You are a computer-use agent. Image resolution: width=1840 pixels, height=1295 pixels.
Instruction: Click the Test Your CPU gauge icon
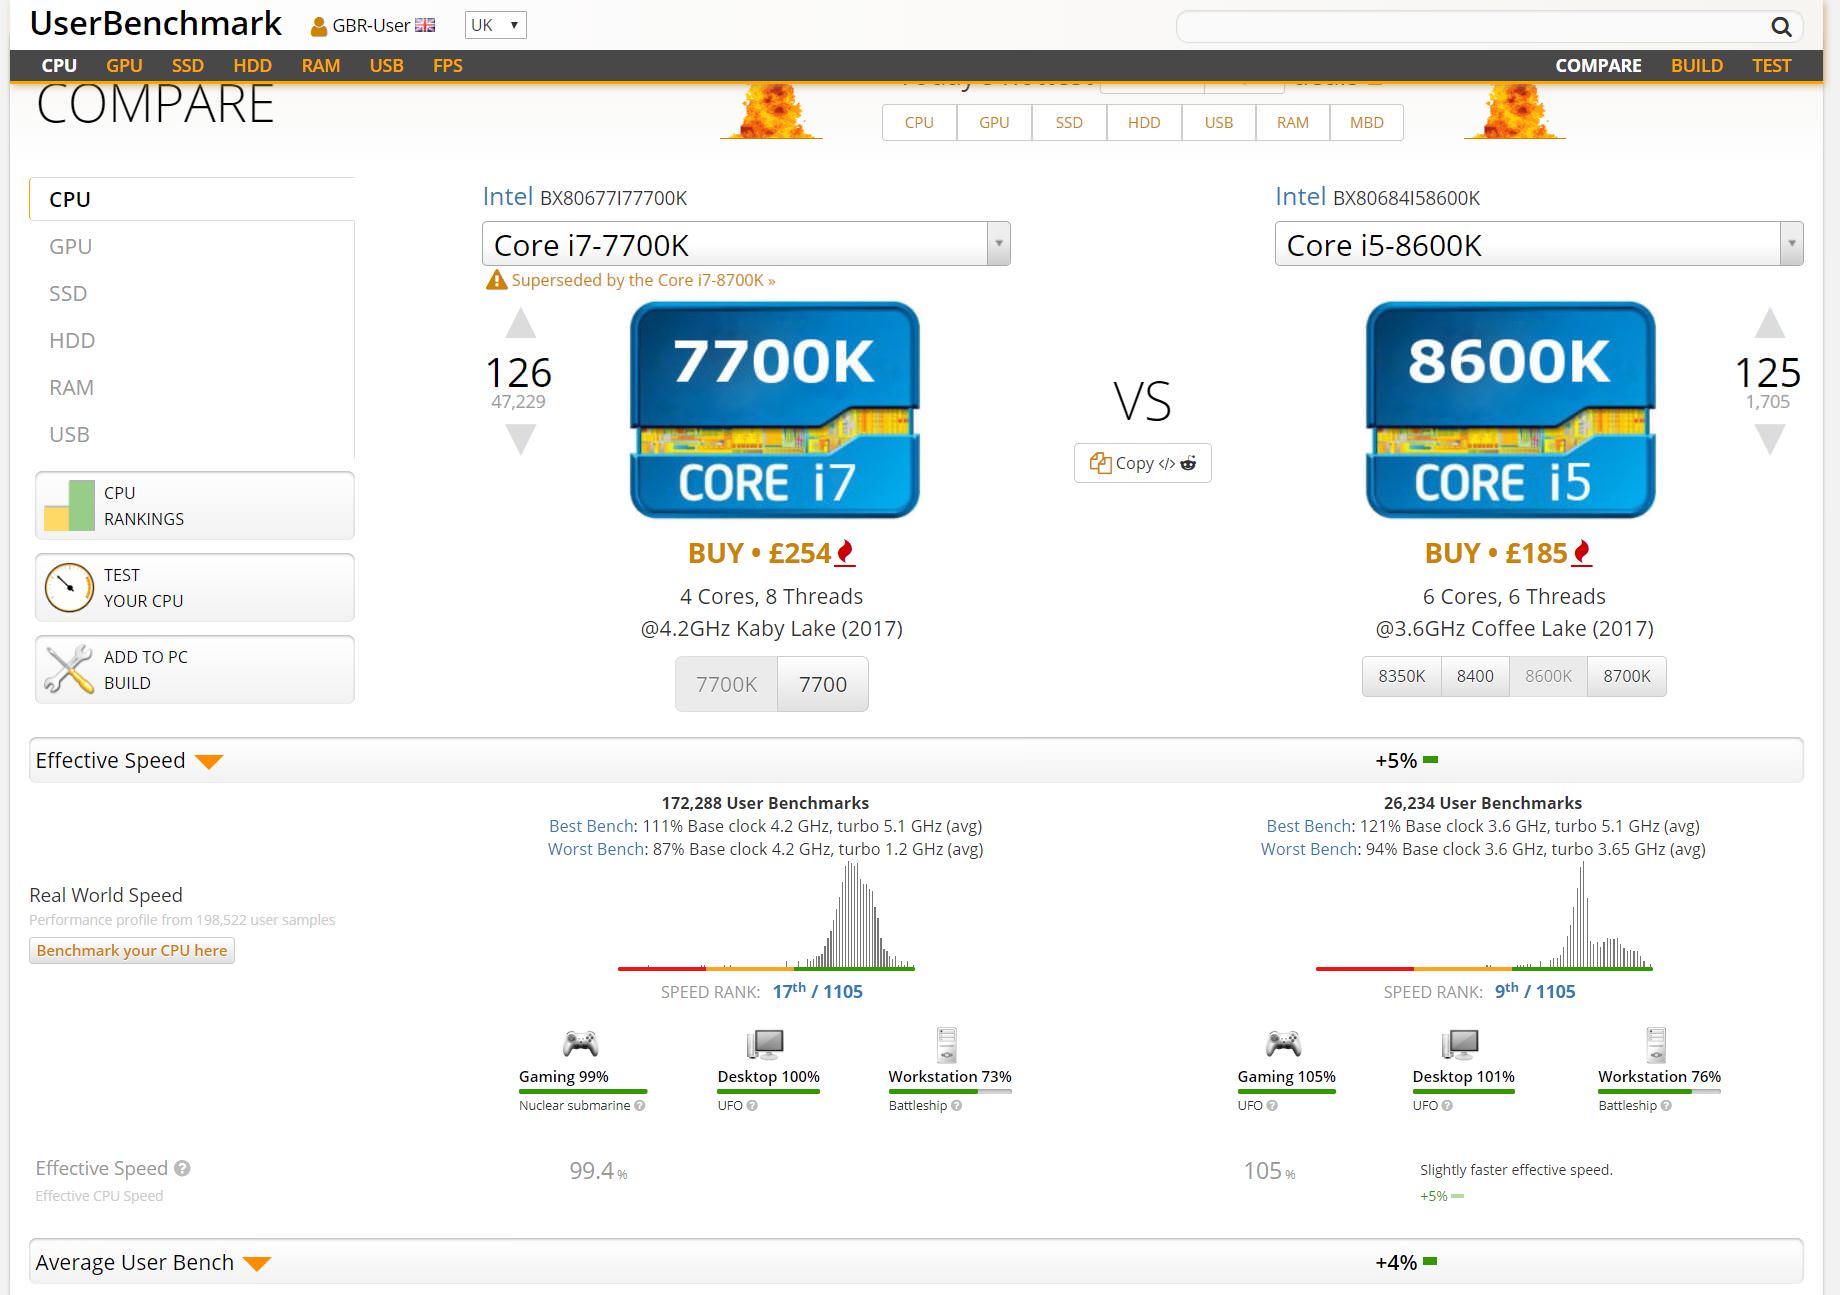coord(69,588)
